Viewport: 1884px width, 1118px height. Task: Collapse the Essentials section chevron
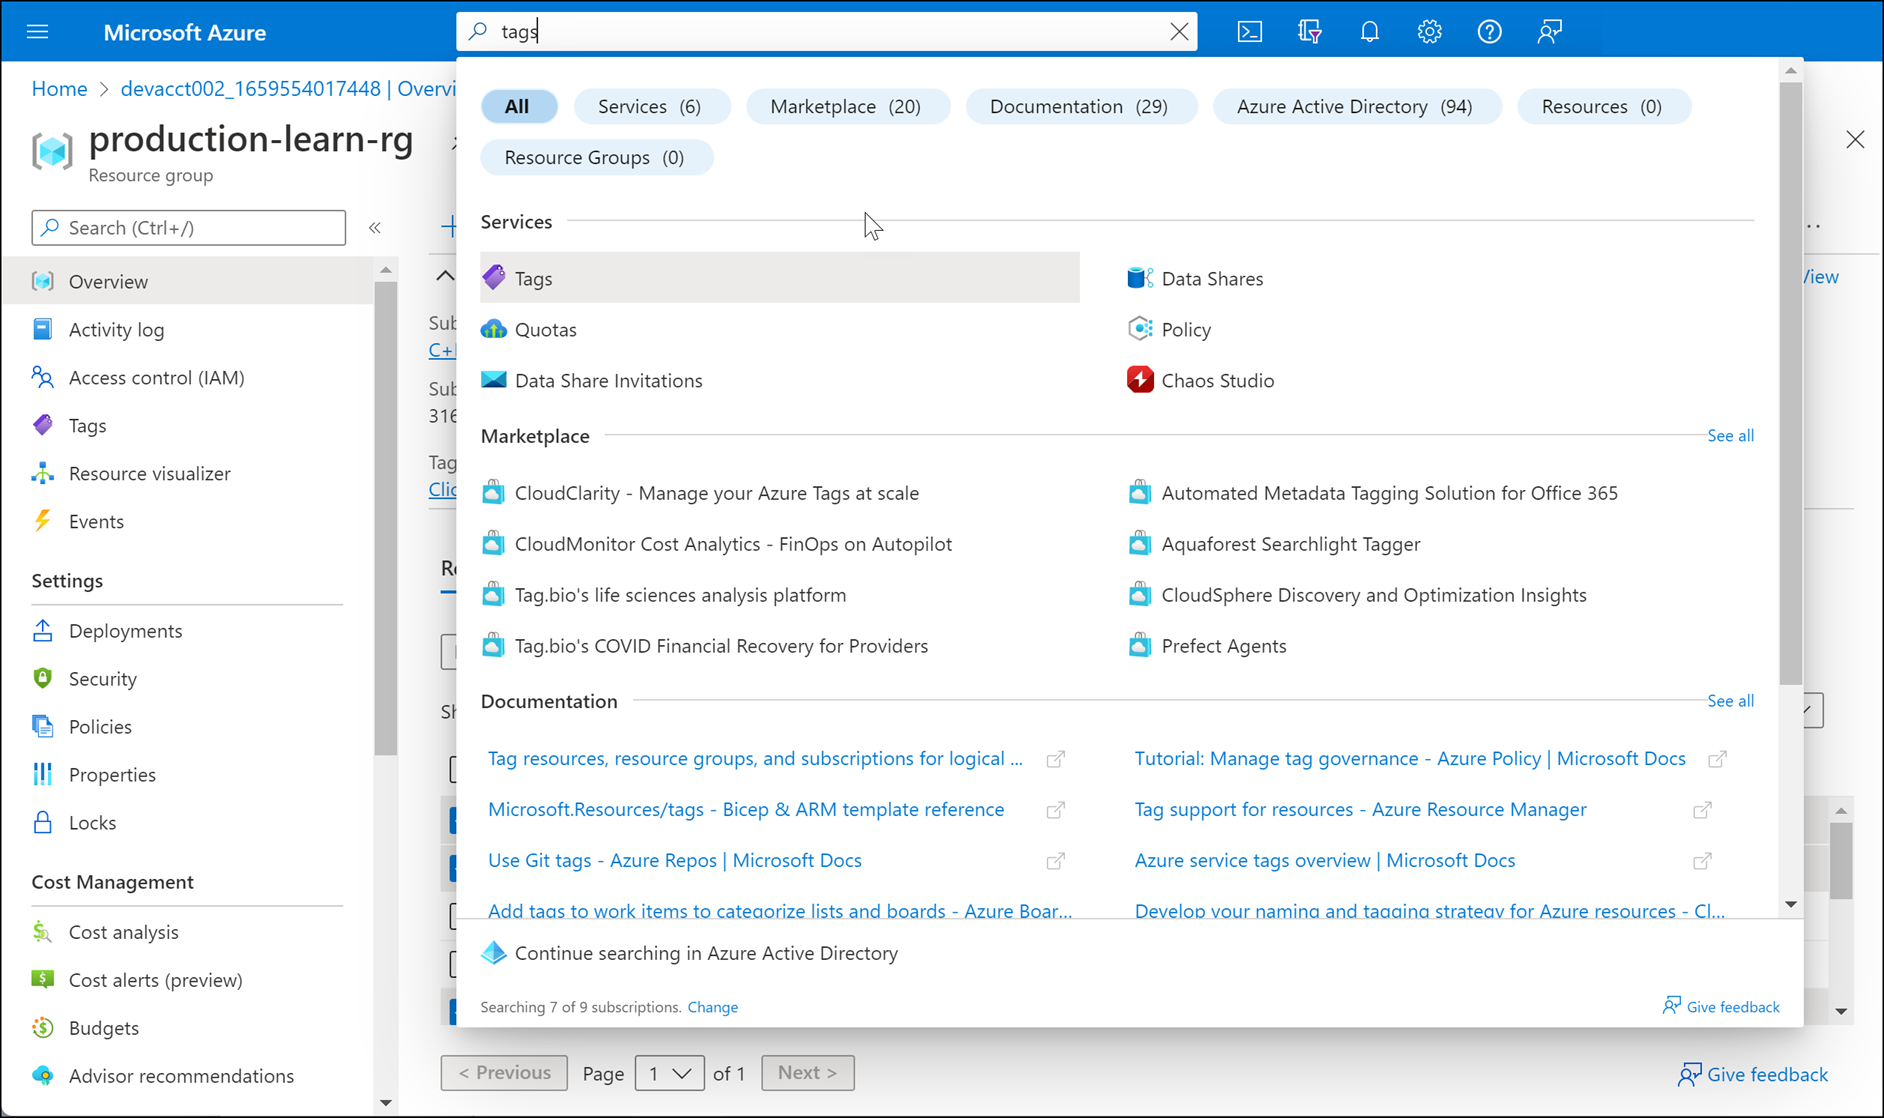tap(445, 276)
